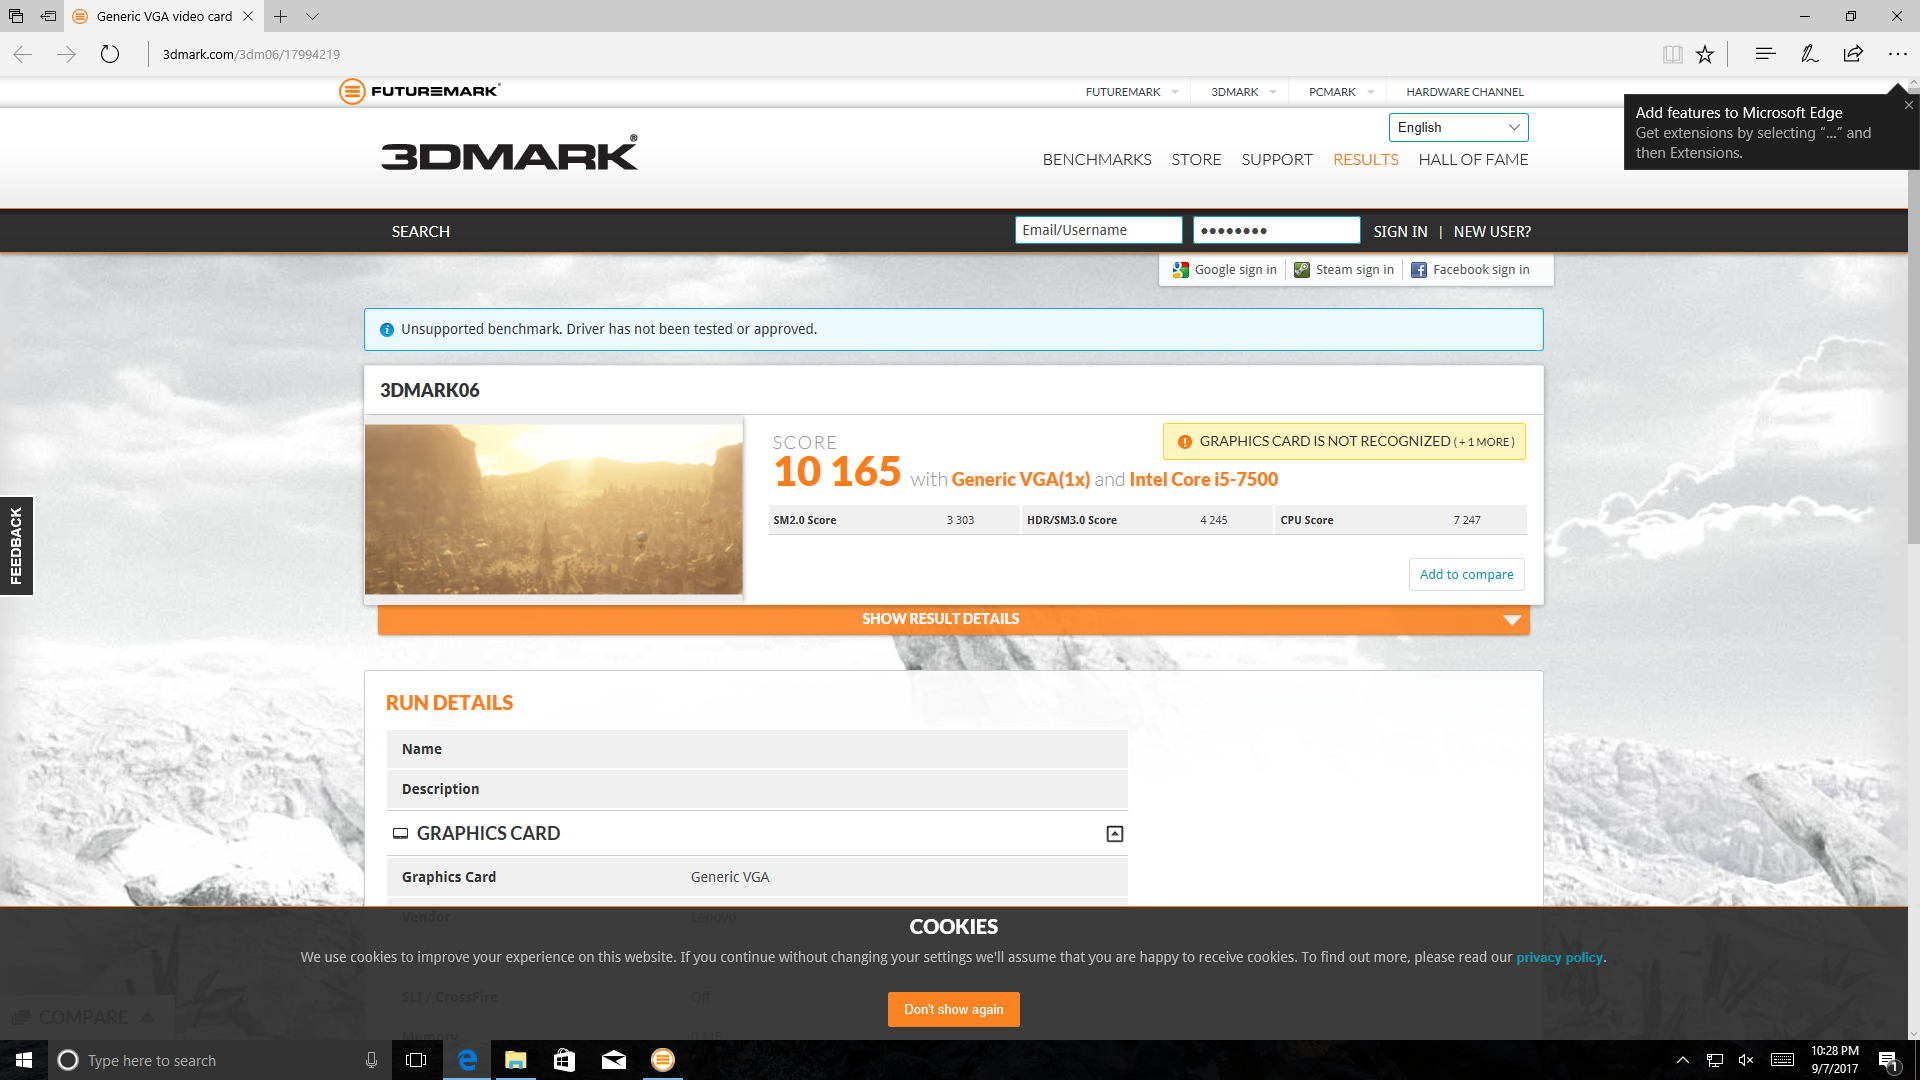Expand Show Result Details bar
This screenshot has height=1080, width=1920.
pyautogui.click(x=953, y=619)
